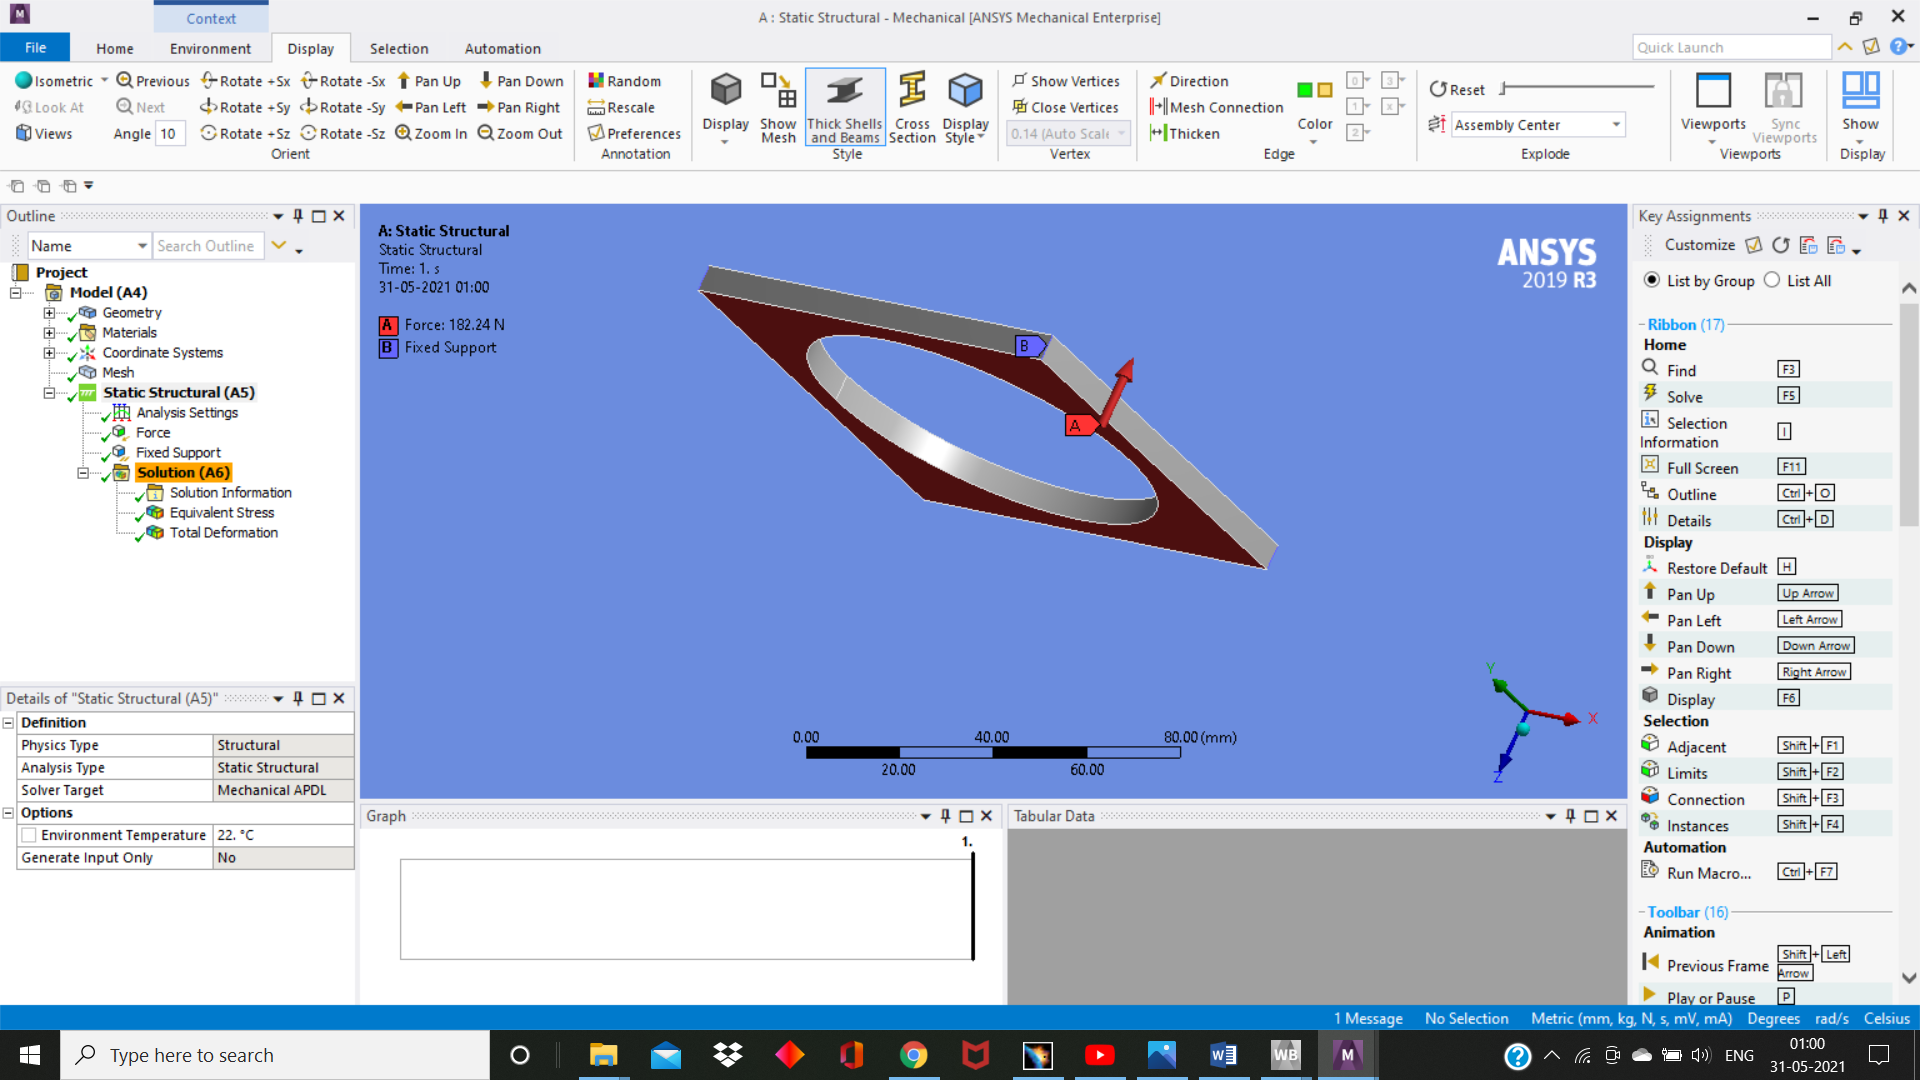This screenshot has width=1920, height=1080.
Task: Collapse the Ribbon key assignments group
Action: (x=1642, y=325)
